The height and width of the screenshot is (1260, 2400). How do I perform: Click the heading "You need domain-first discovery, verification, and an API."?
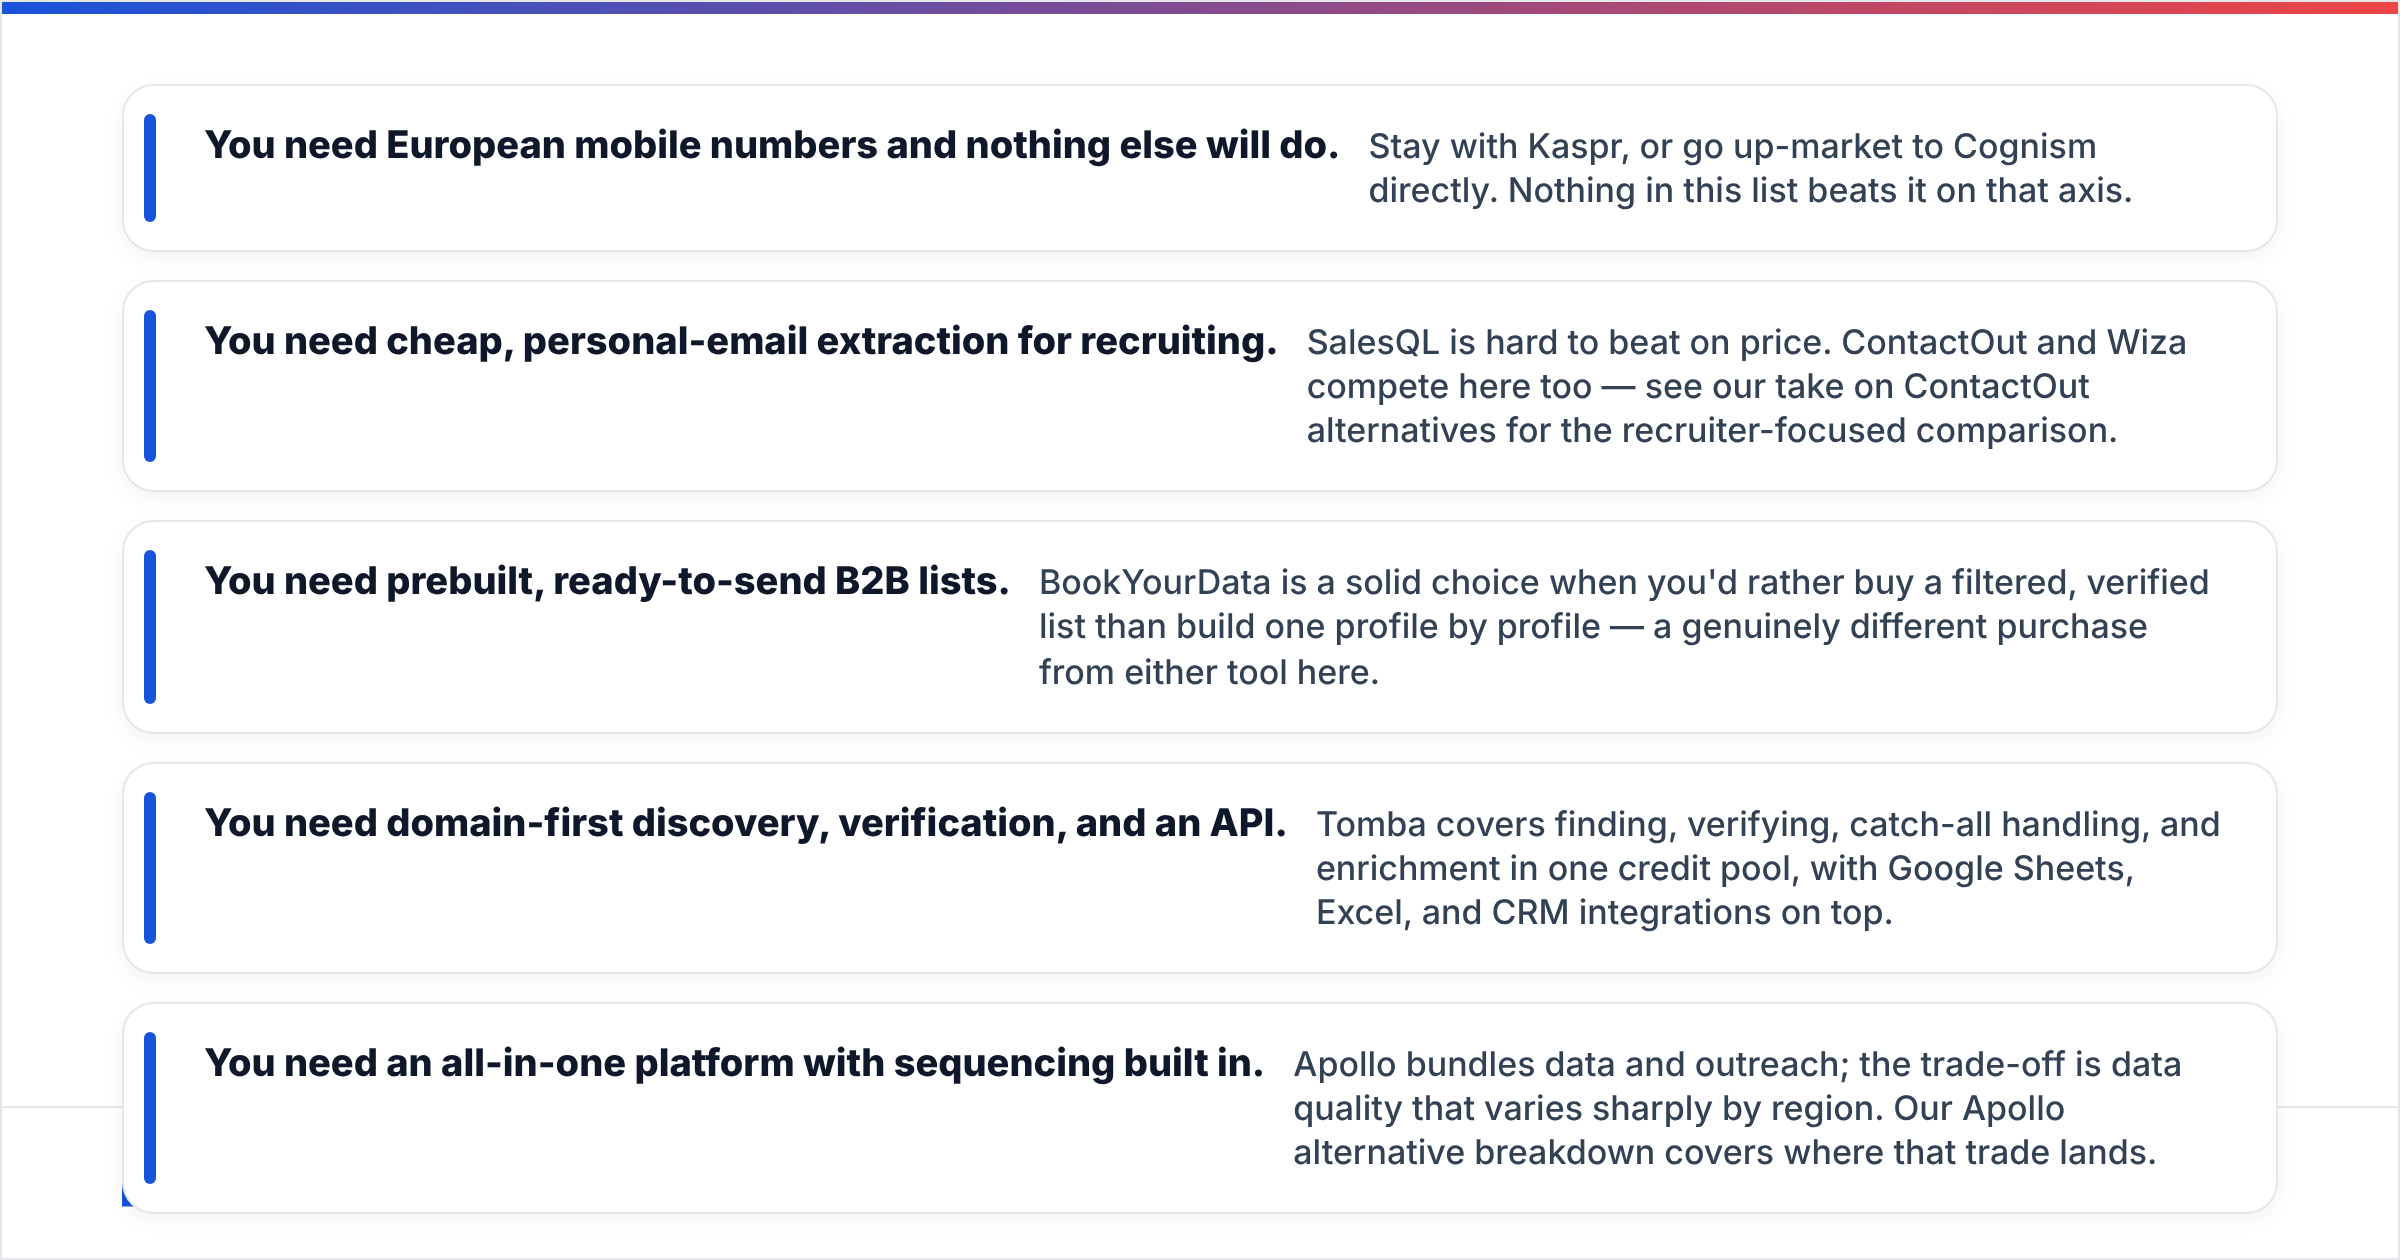pos(745,824)
